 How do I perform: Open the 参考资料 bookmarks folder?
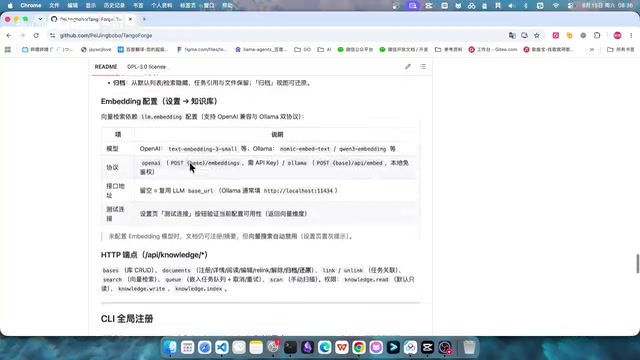(448, 49)
